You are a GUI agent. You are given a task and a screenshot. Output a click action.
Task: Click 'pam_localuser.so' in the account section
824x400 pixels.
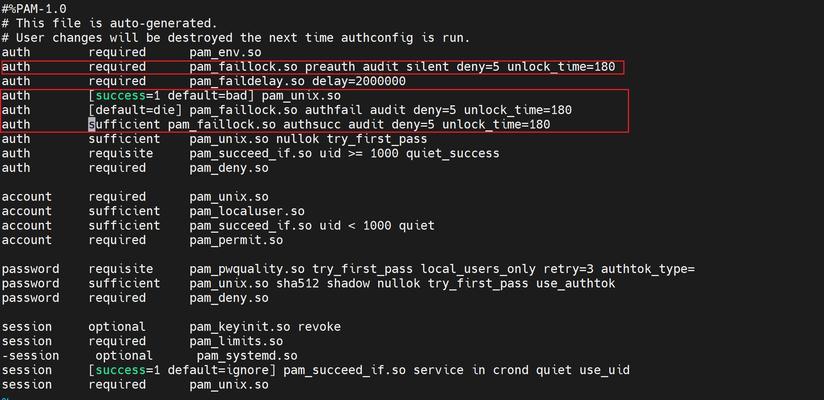coord(247,211)
